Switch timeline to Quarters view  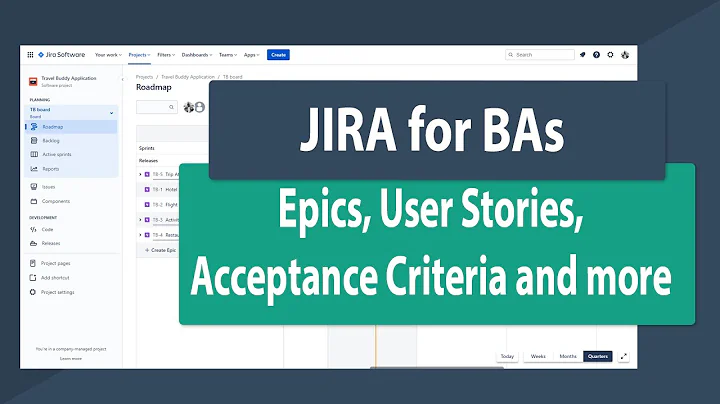598,356
